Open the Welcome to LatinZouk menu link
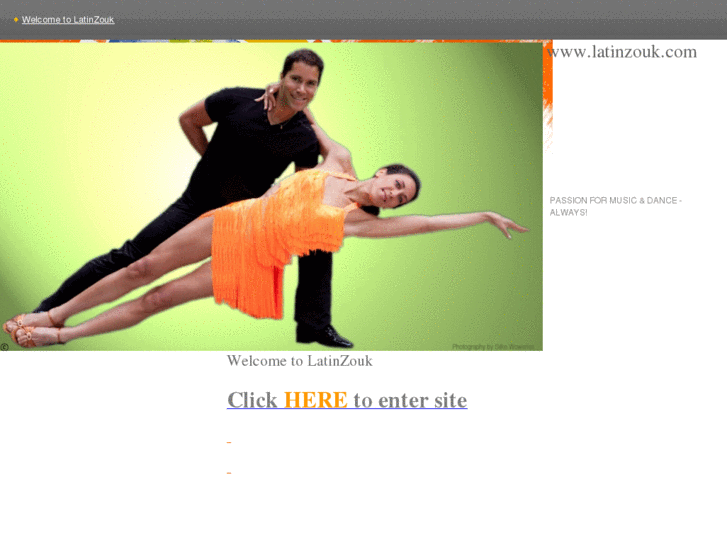 pos(68,19)
